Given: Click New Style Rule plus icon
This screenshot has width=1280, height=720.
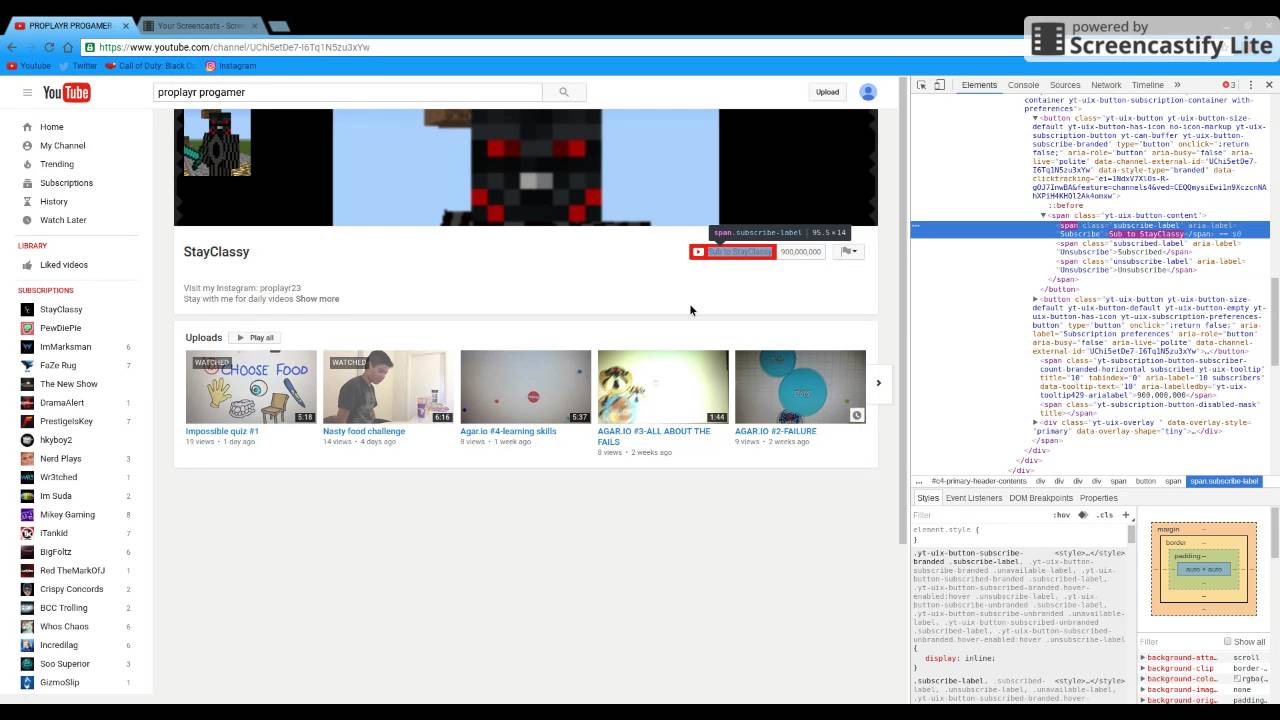Looking at the screenshot, I should [1125, 515].
